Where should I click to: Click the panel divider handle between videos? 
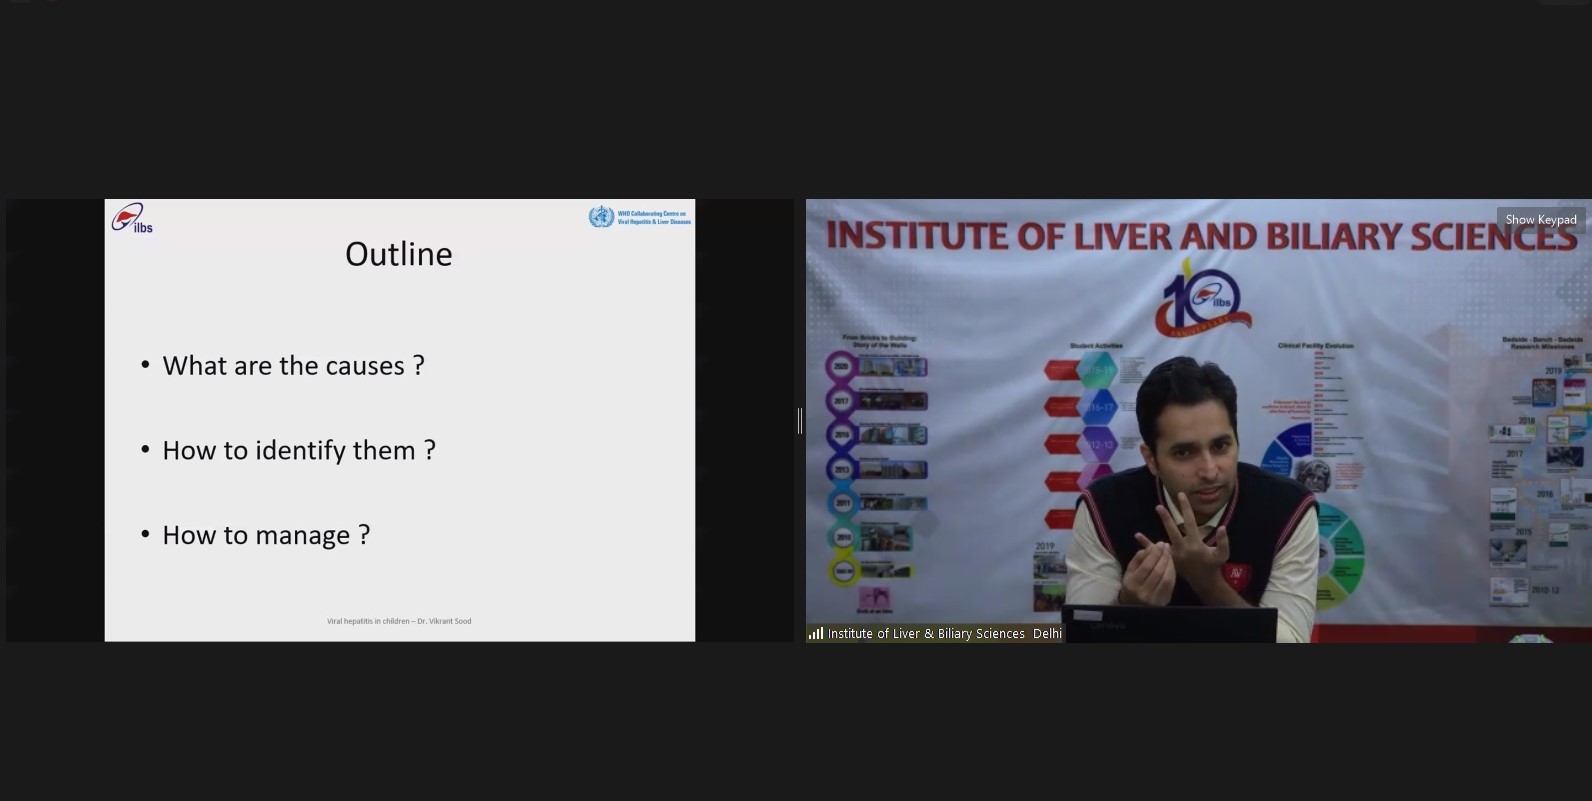(800, 421)
